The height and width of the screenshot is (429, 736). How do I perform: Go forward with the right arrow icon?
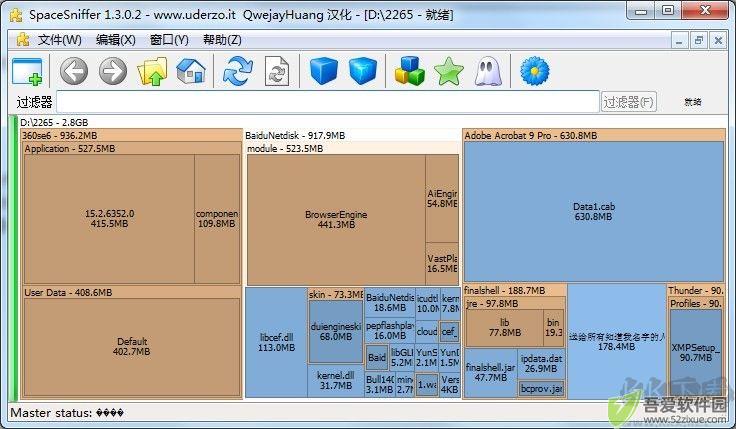113,71
